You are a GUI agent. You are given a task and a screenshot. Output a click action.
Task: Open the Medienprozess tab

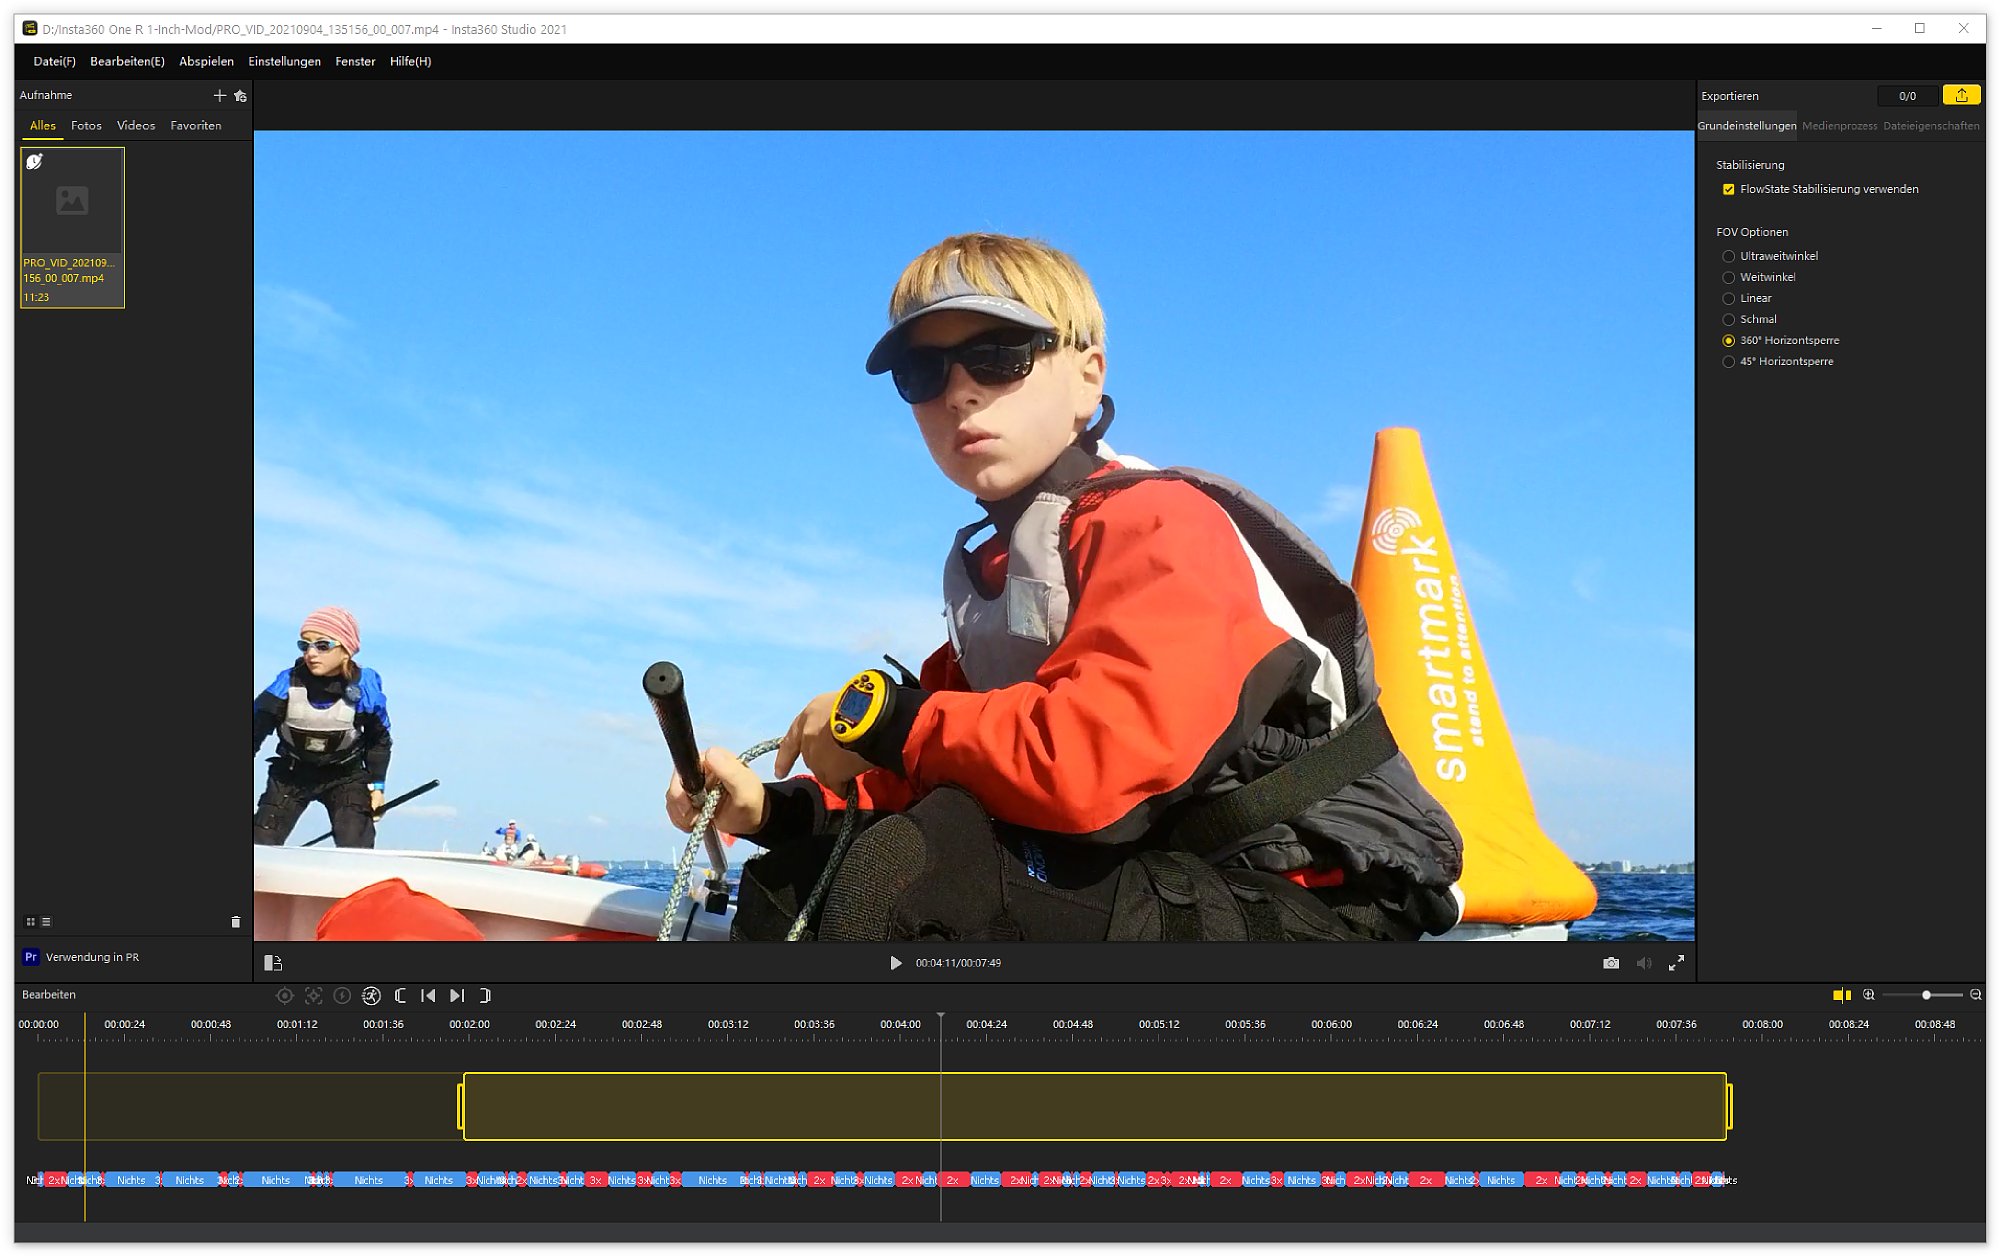(x=1839, y=126)
